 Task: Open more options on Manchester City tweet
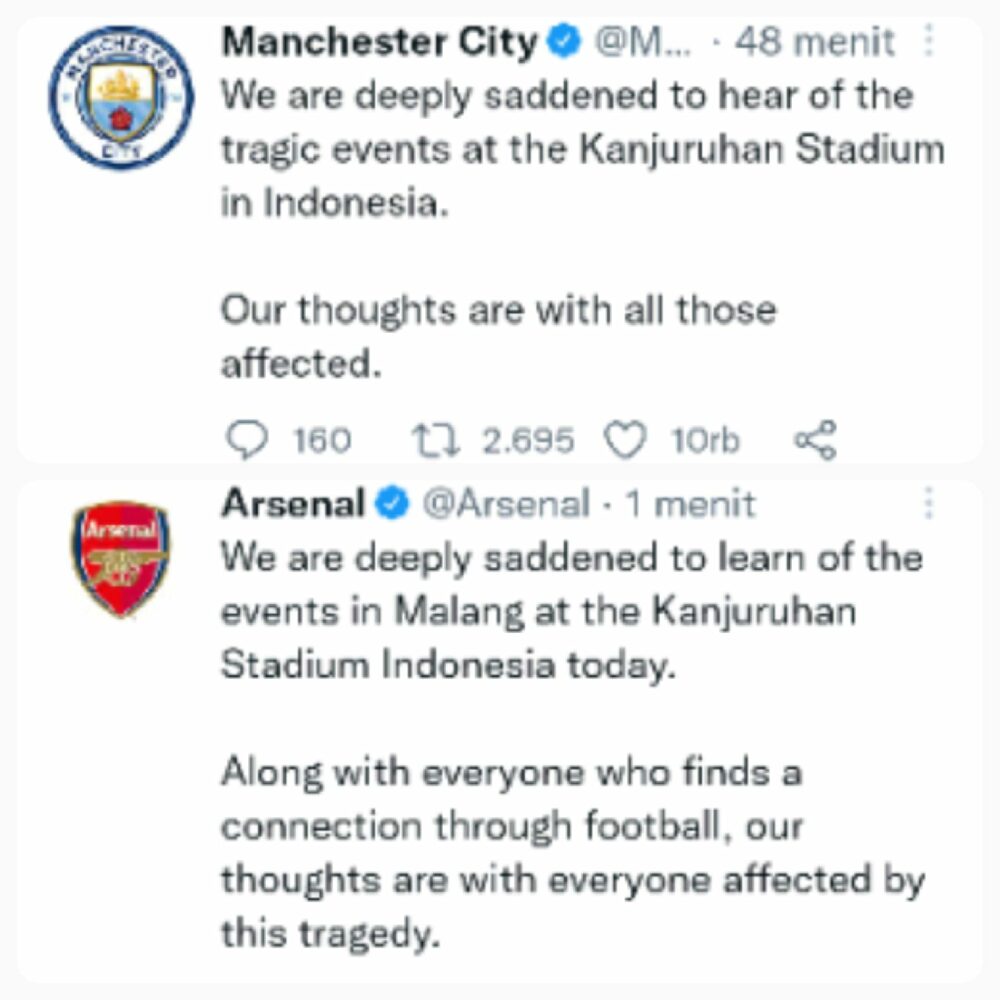coord(929,42)
